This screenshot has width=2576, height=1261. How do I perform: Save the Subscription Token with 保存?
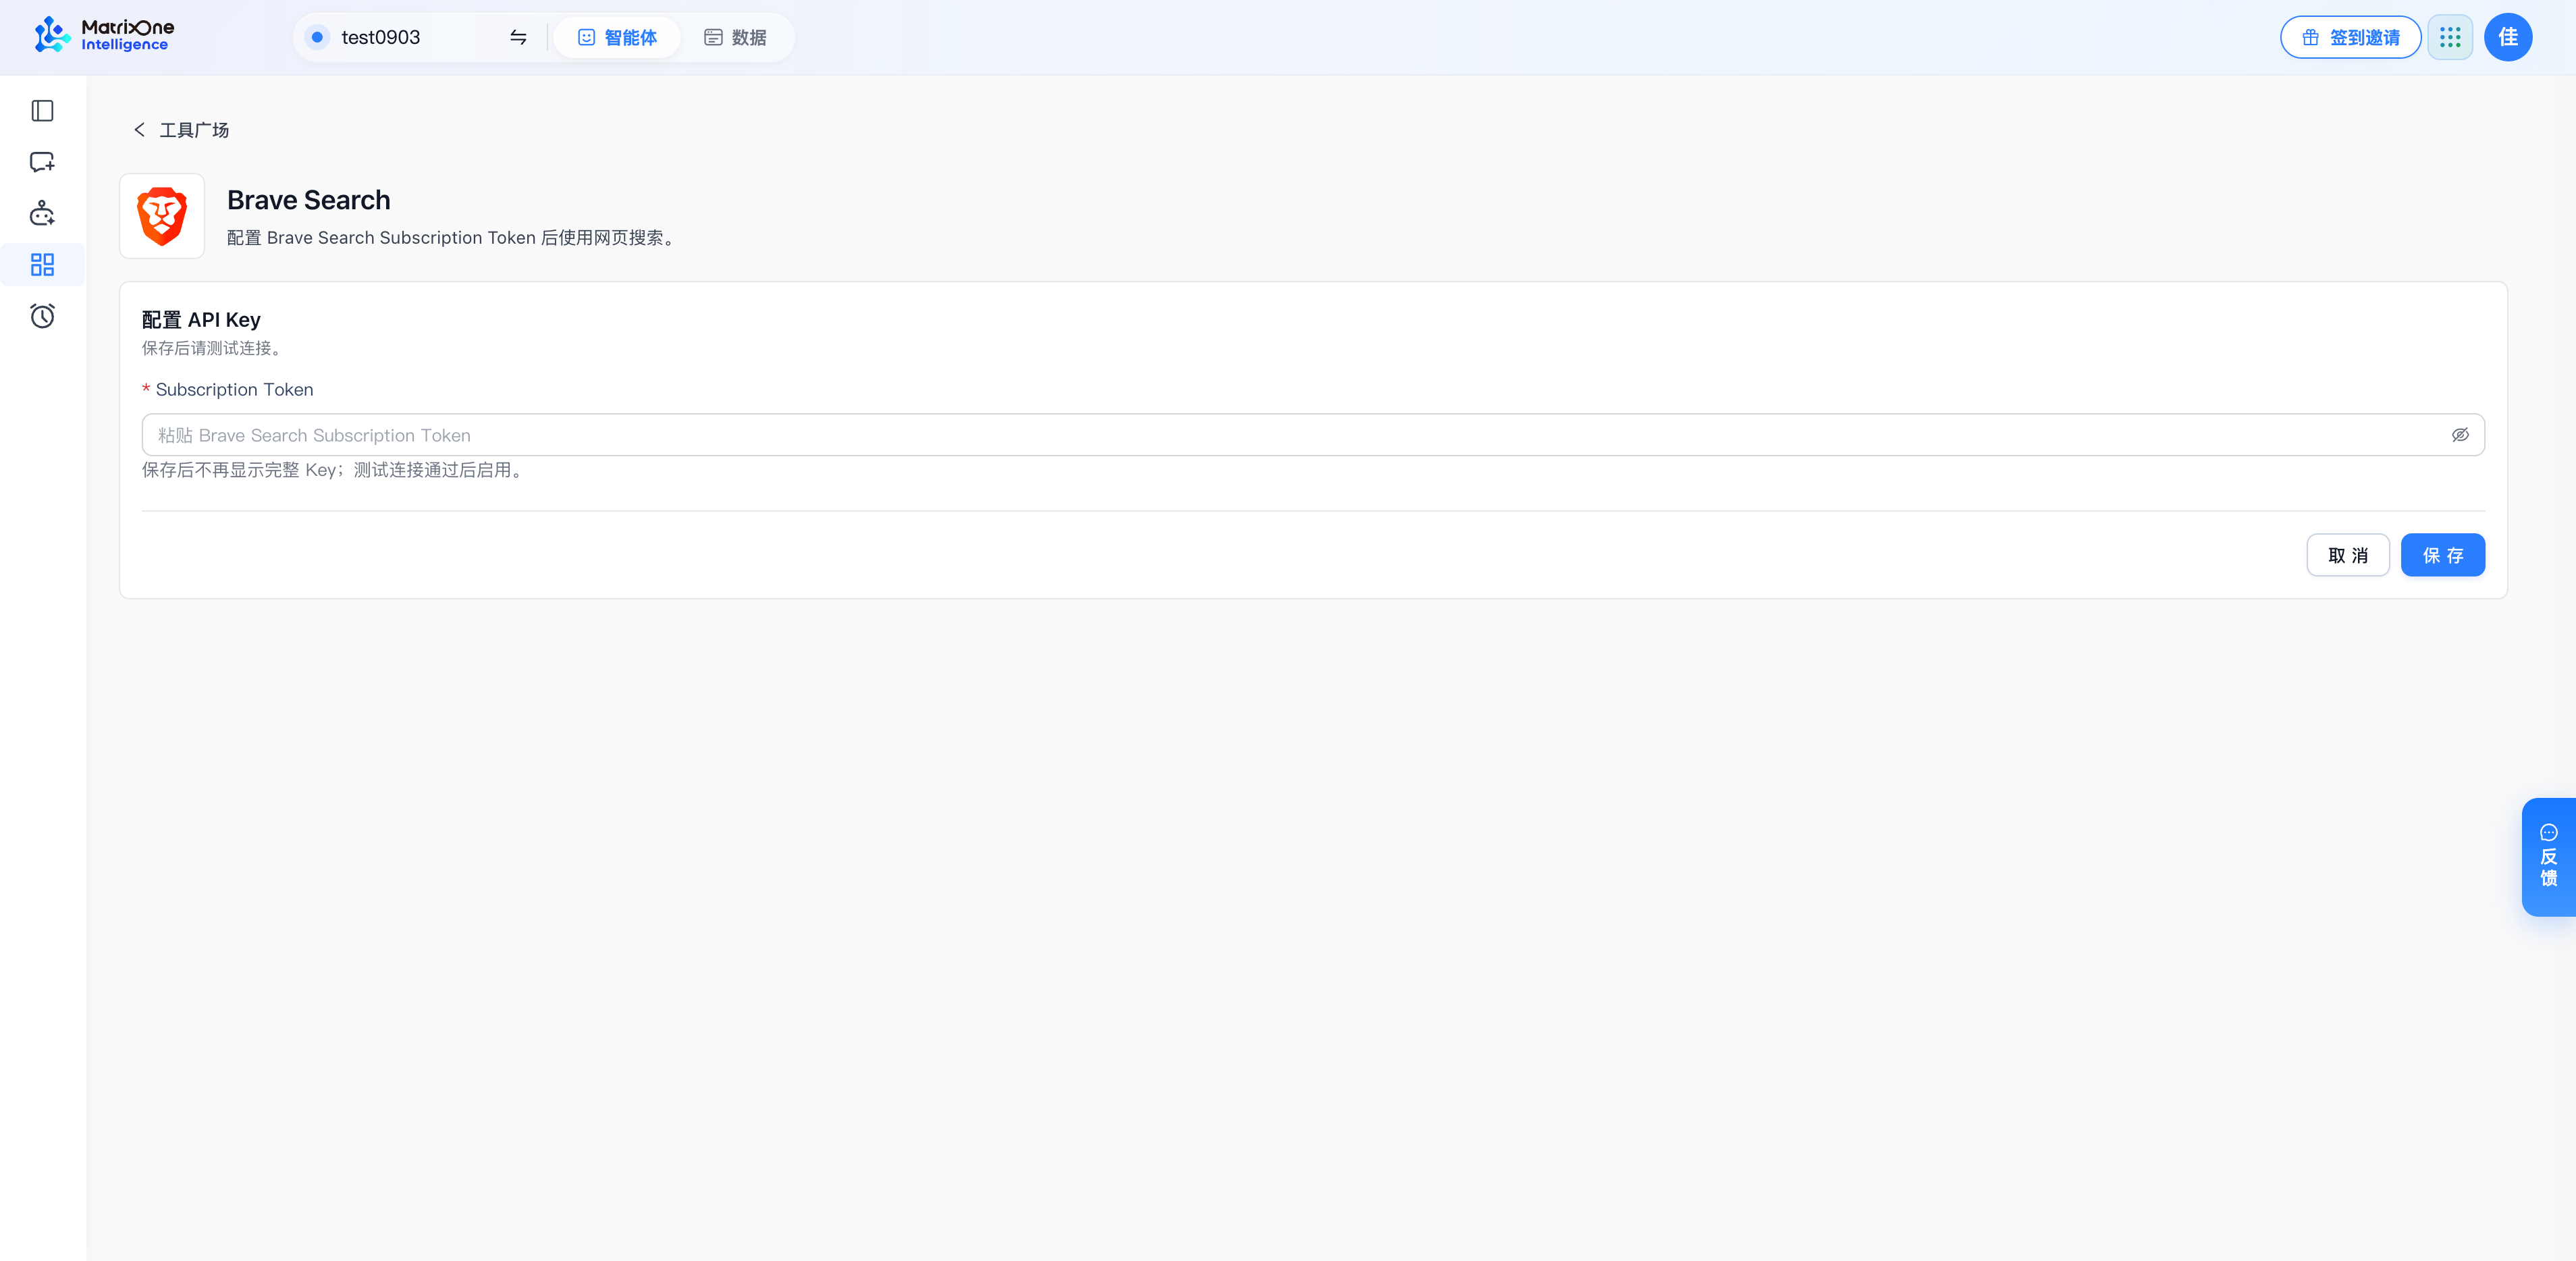(x=2443, y=555)
